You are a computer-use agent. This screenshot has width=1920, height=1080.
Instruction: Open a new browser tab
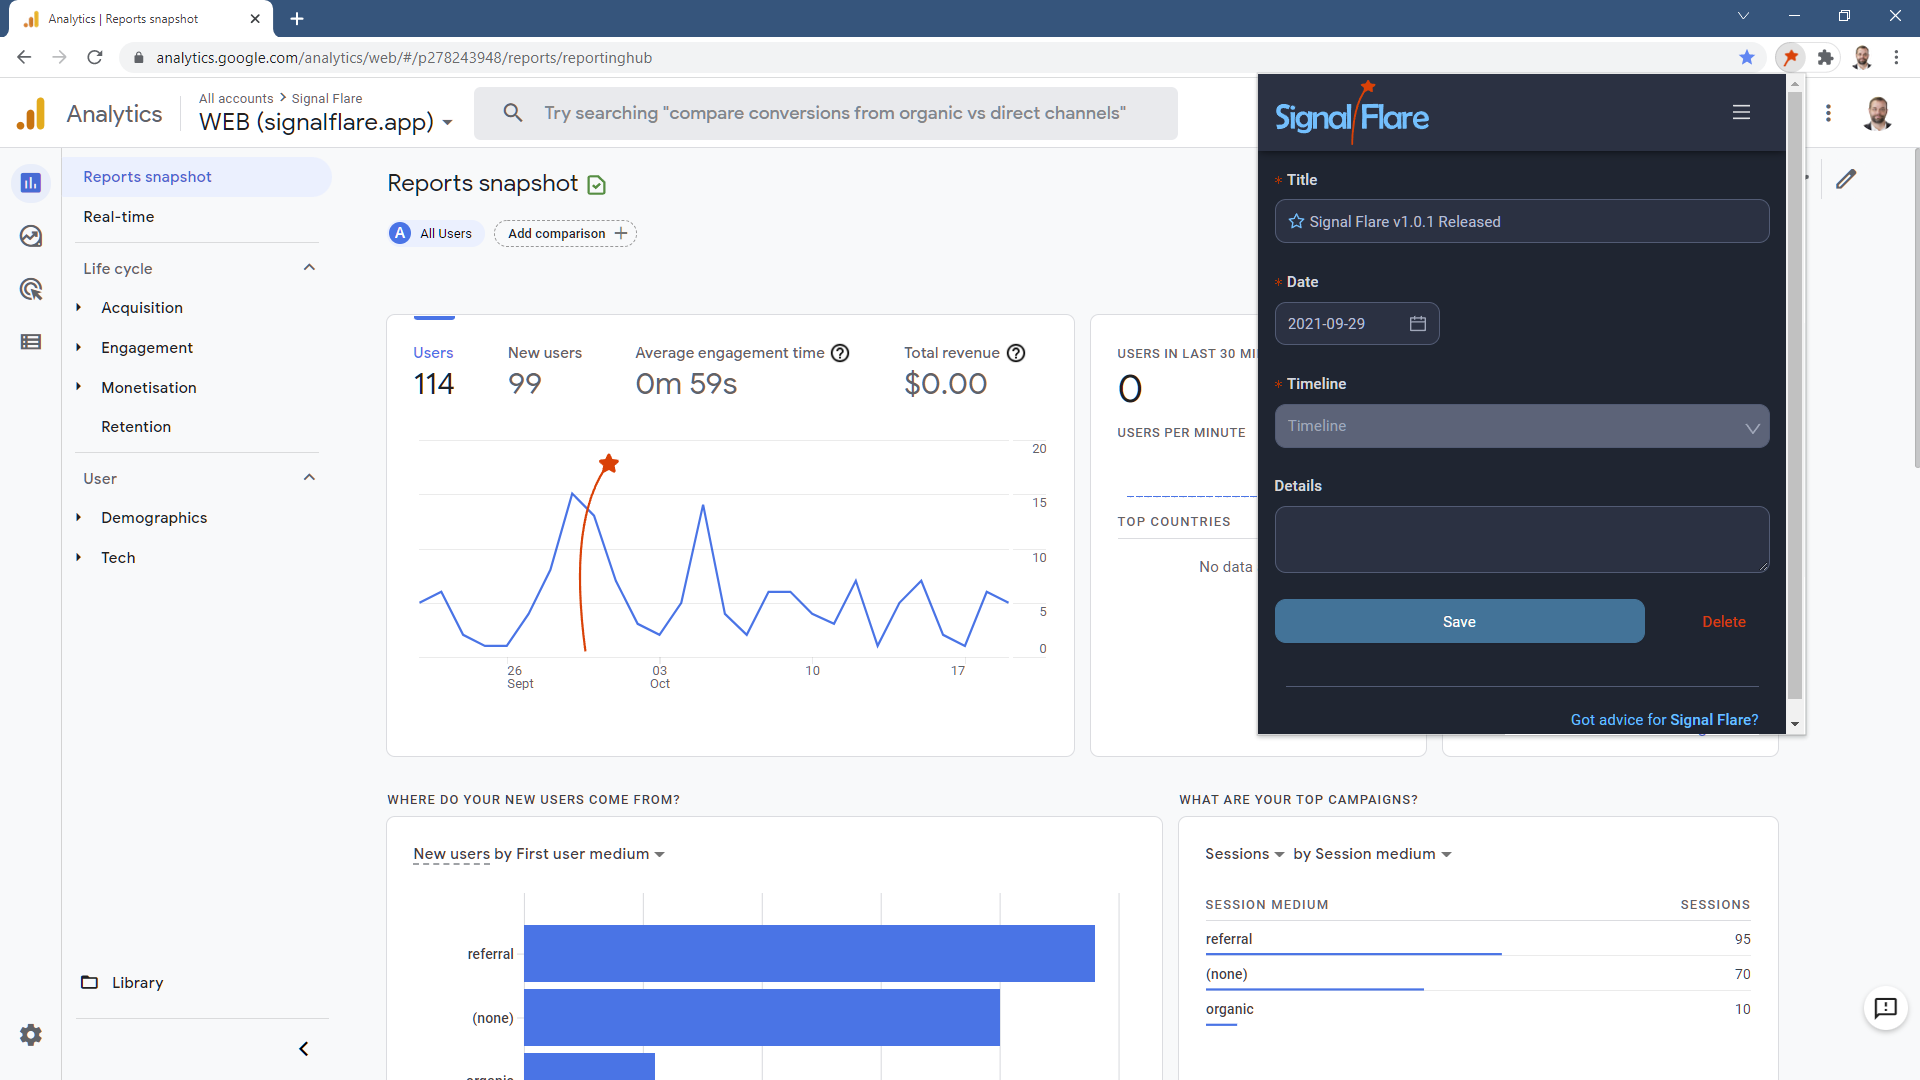click(297, 19)
